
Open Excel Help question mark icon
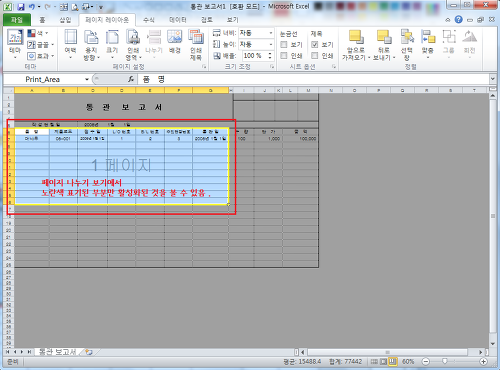pos(459,20)
